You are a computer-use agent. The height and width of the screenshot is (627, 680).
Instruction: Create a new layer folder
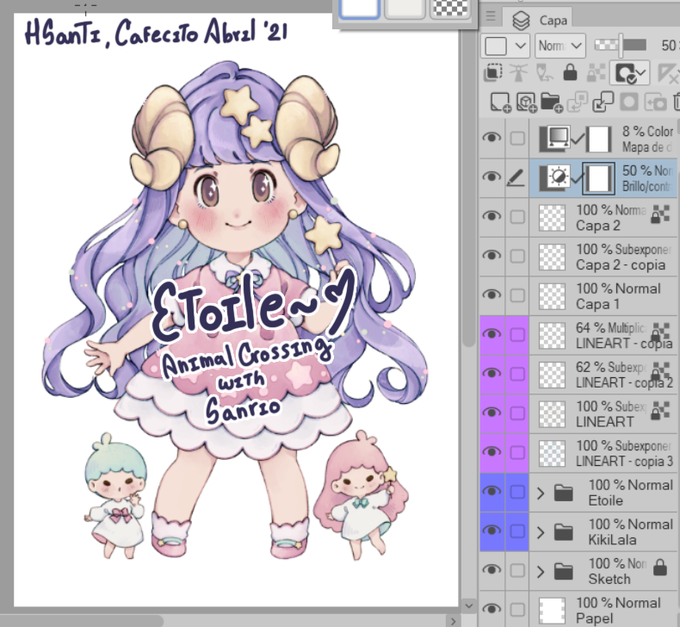coord(552,103)
